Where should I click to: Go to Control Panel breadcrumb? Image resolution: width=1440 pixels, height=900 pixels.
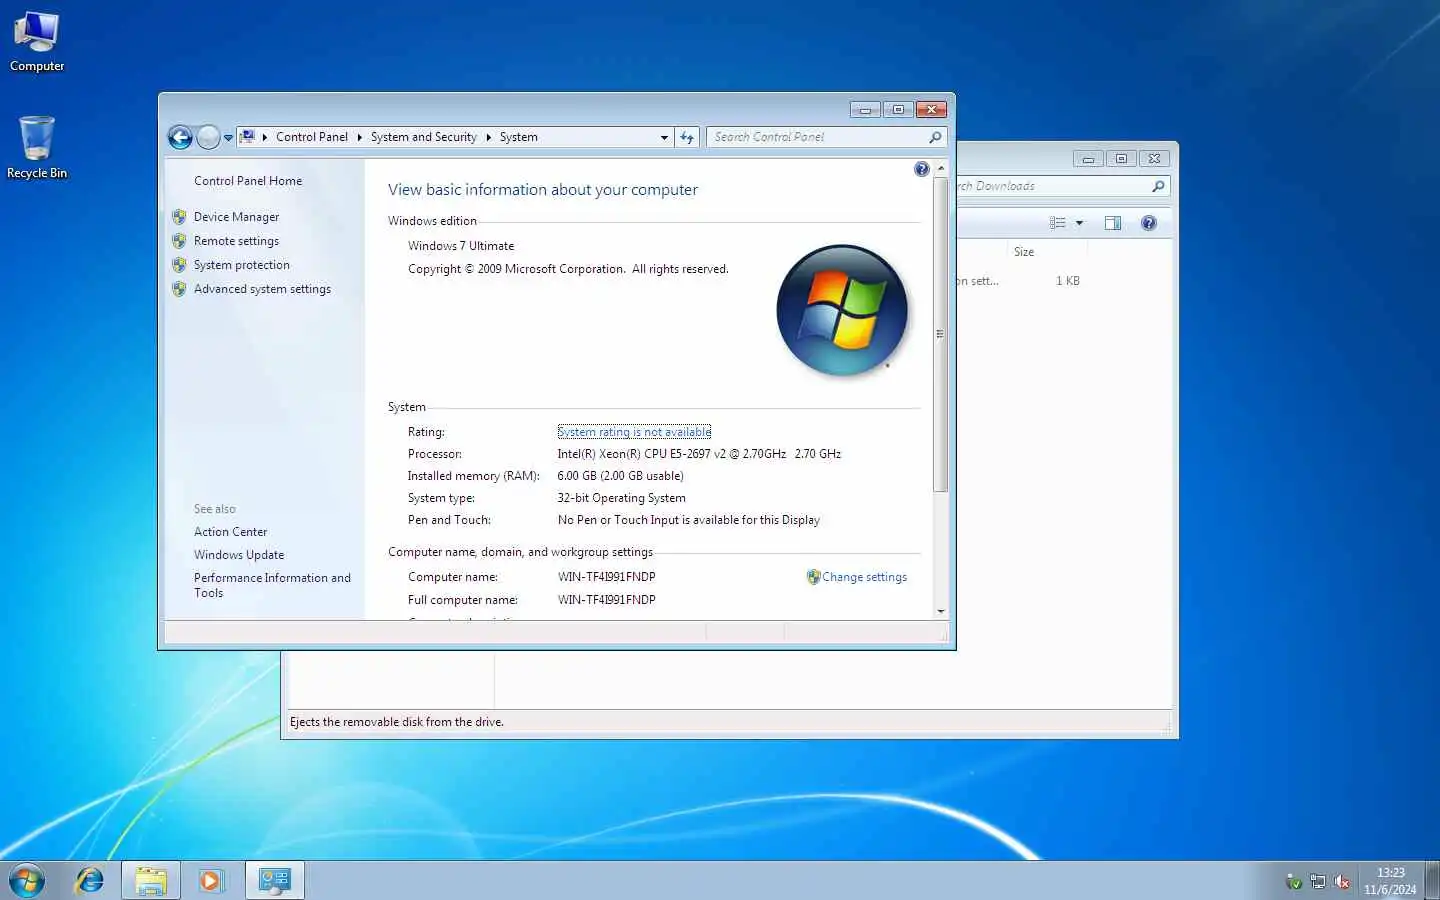(312, 137)
